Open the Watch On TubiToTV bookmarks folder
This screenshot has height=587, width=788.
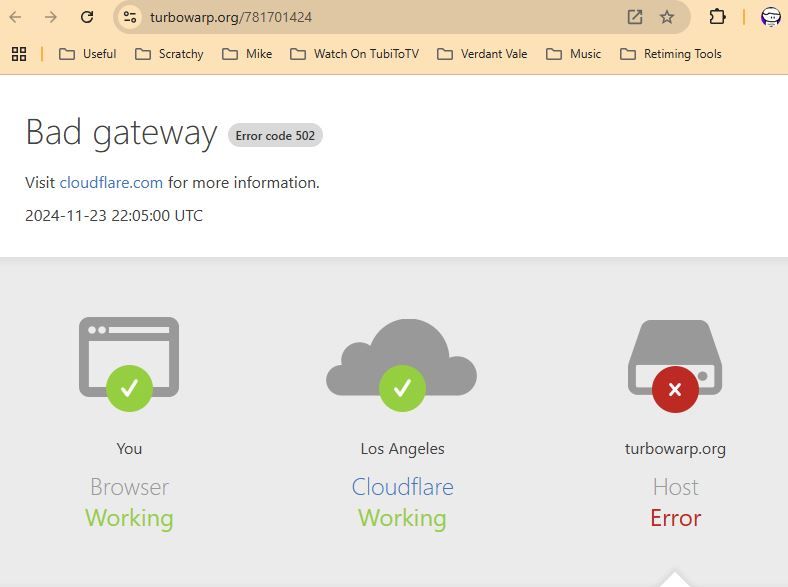(354, 54)
